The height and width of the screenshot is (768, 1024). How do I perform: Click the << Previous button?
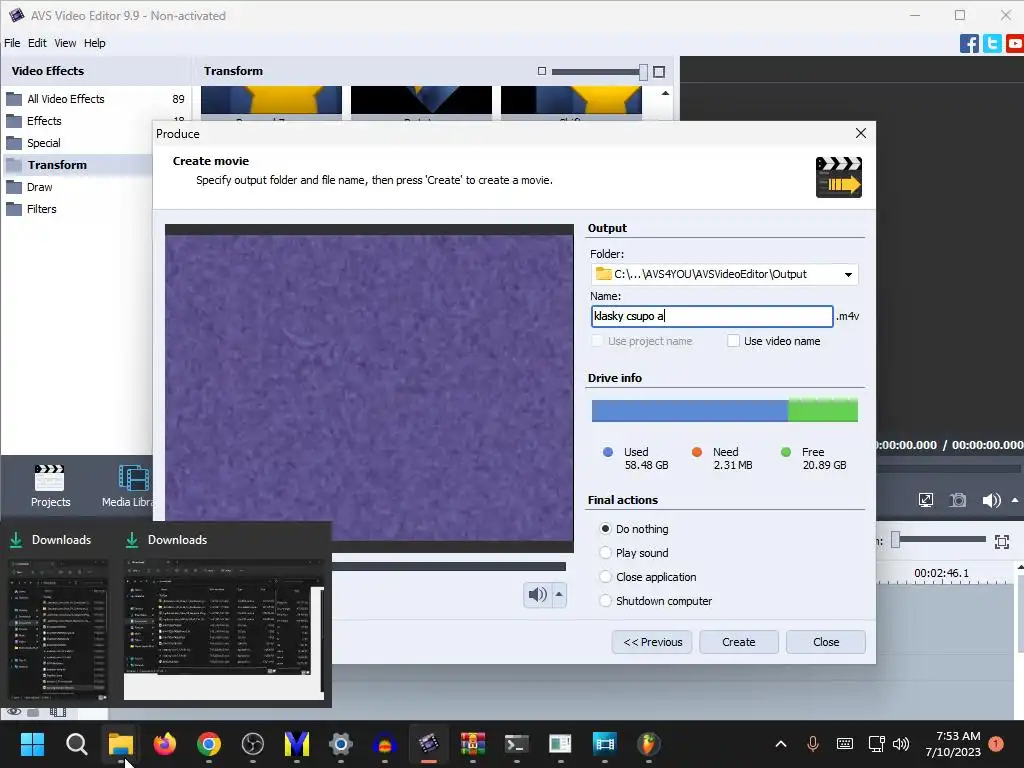[x=652, y=642]
